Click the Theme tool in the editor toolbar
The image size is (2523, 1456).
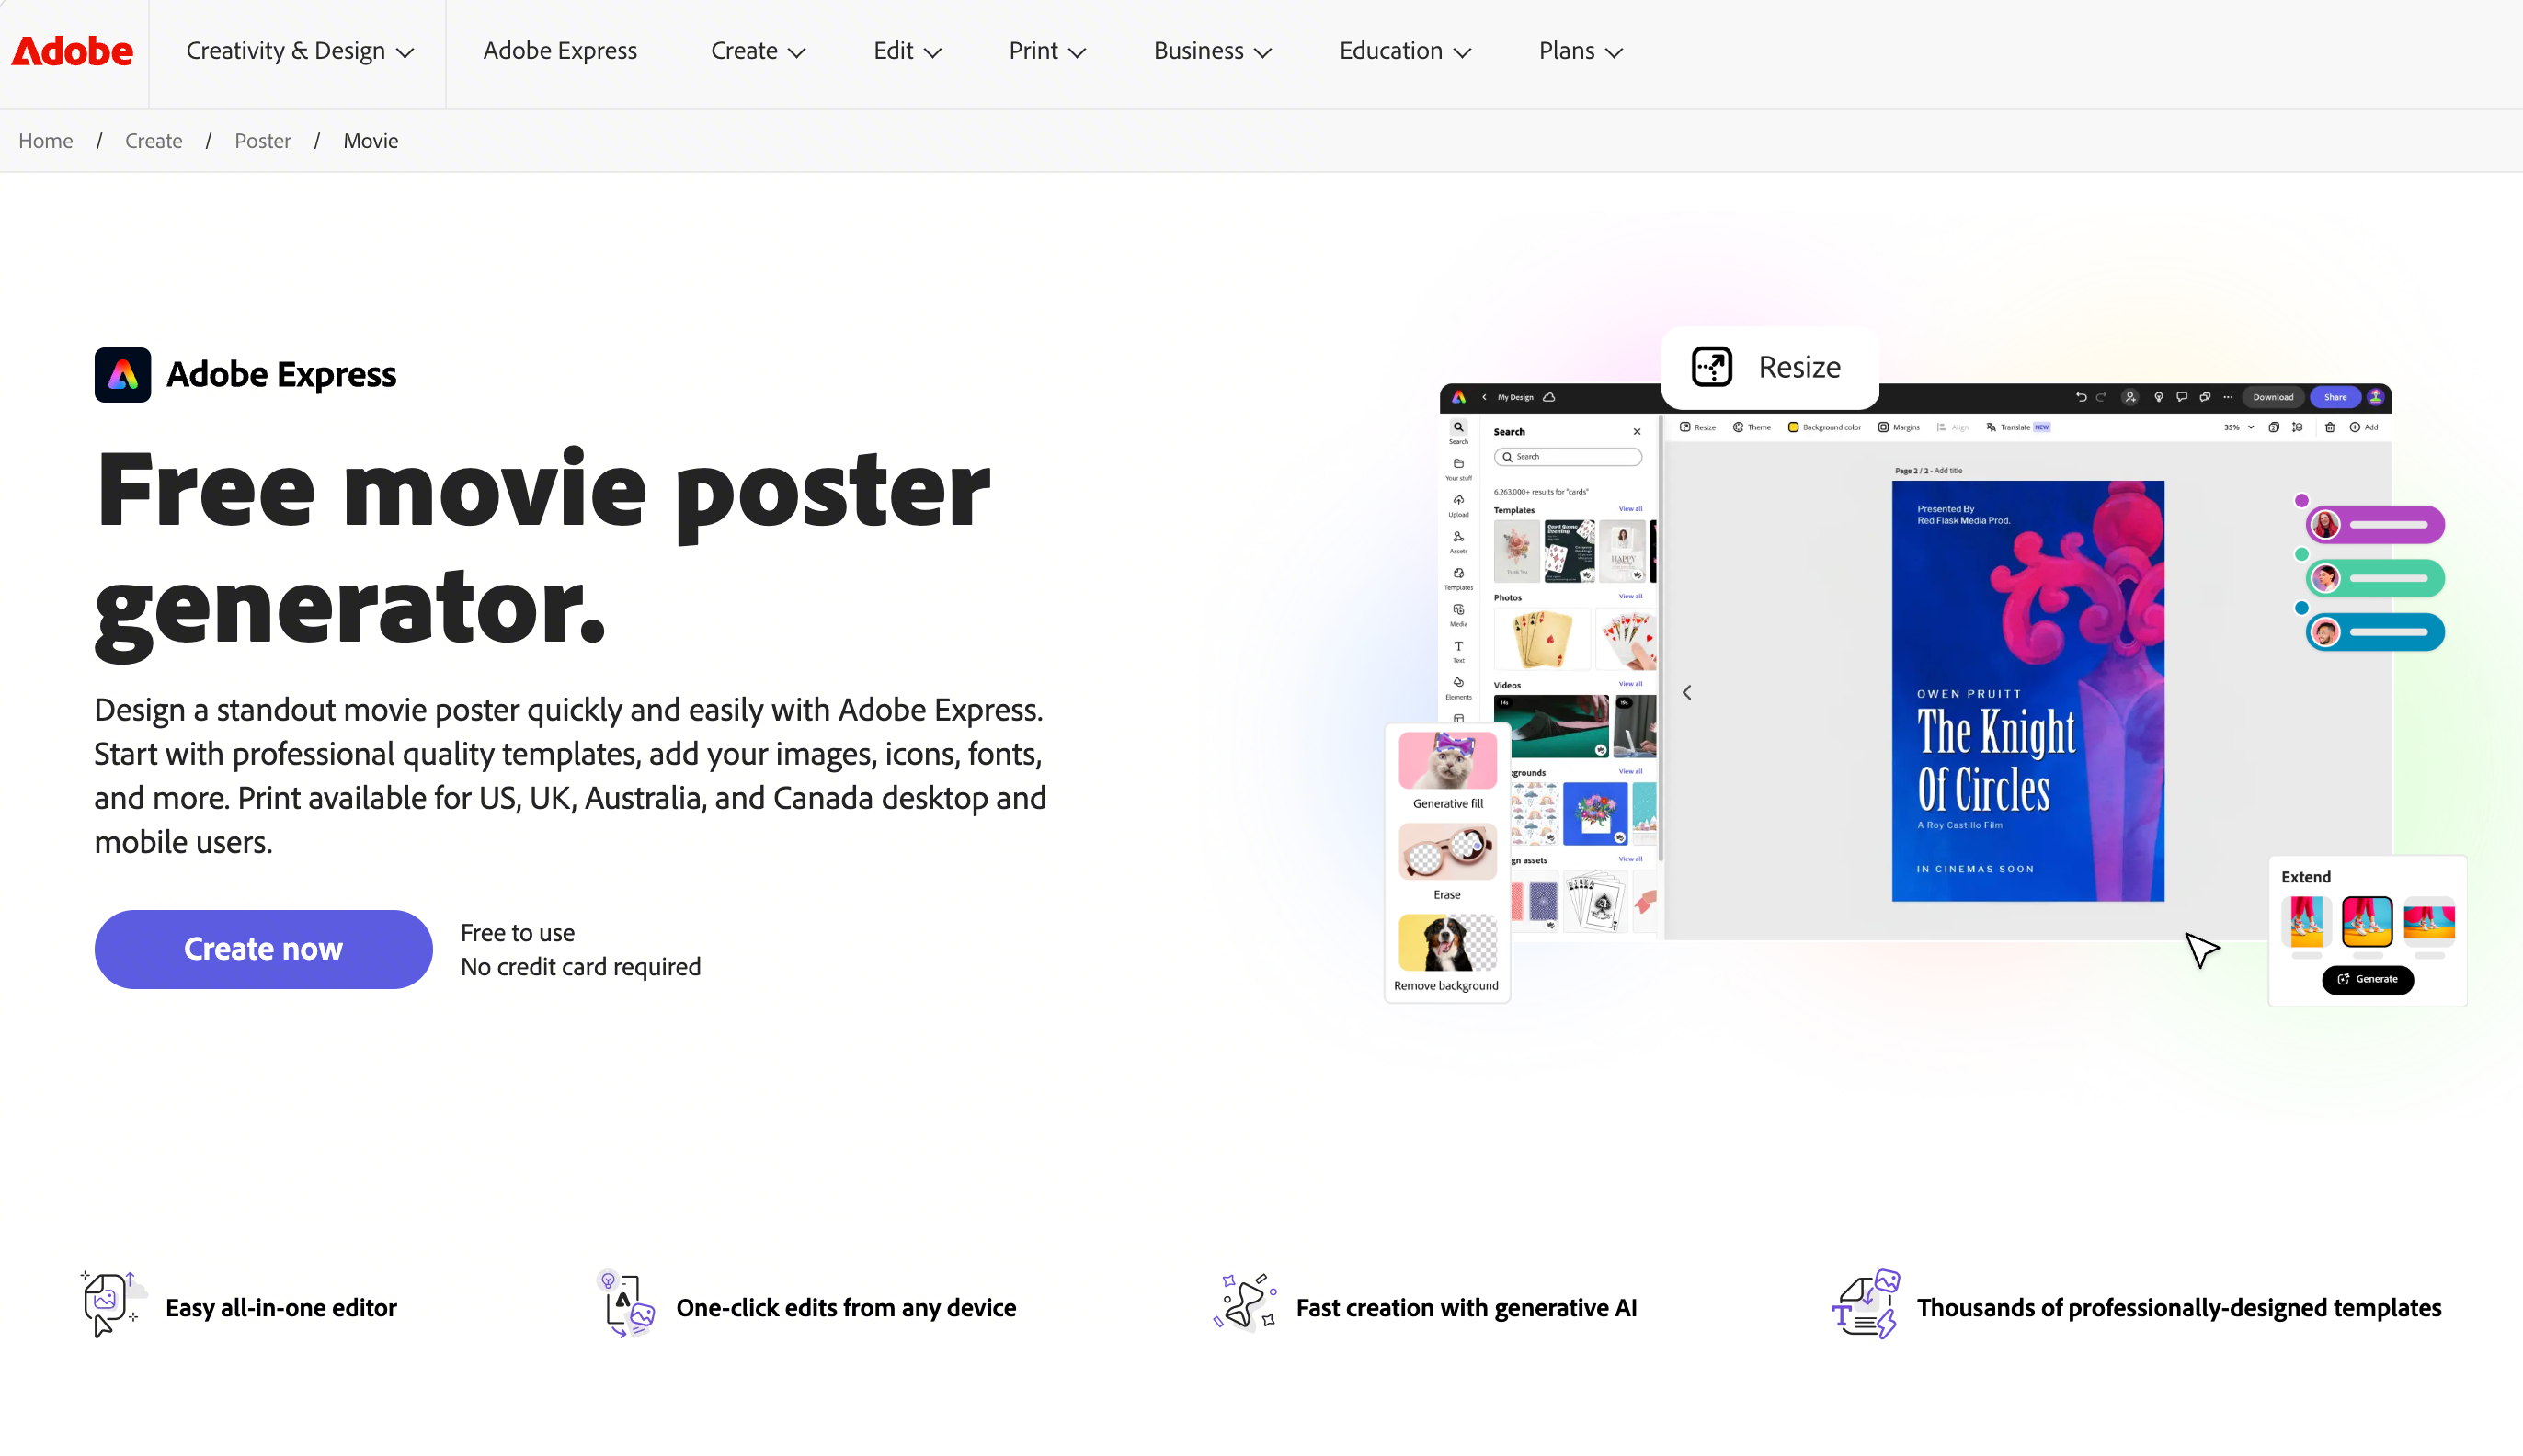click(x=1752, y=427)
